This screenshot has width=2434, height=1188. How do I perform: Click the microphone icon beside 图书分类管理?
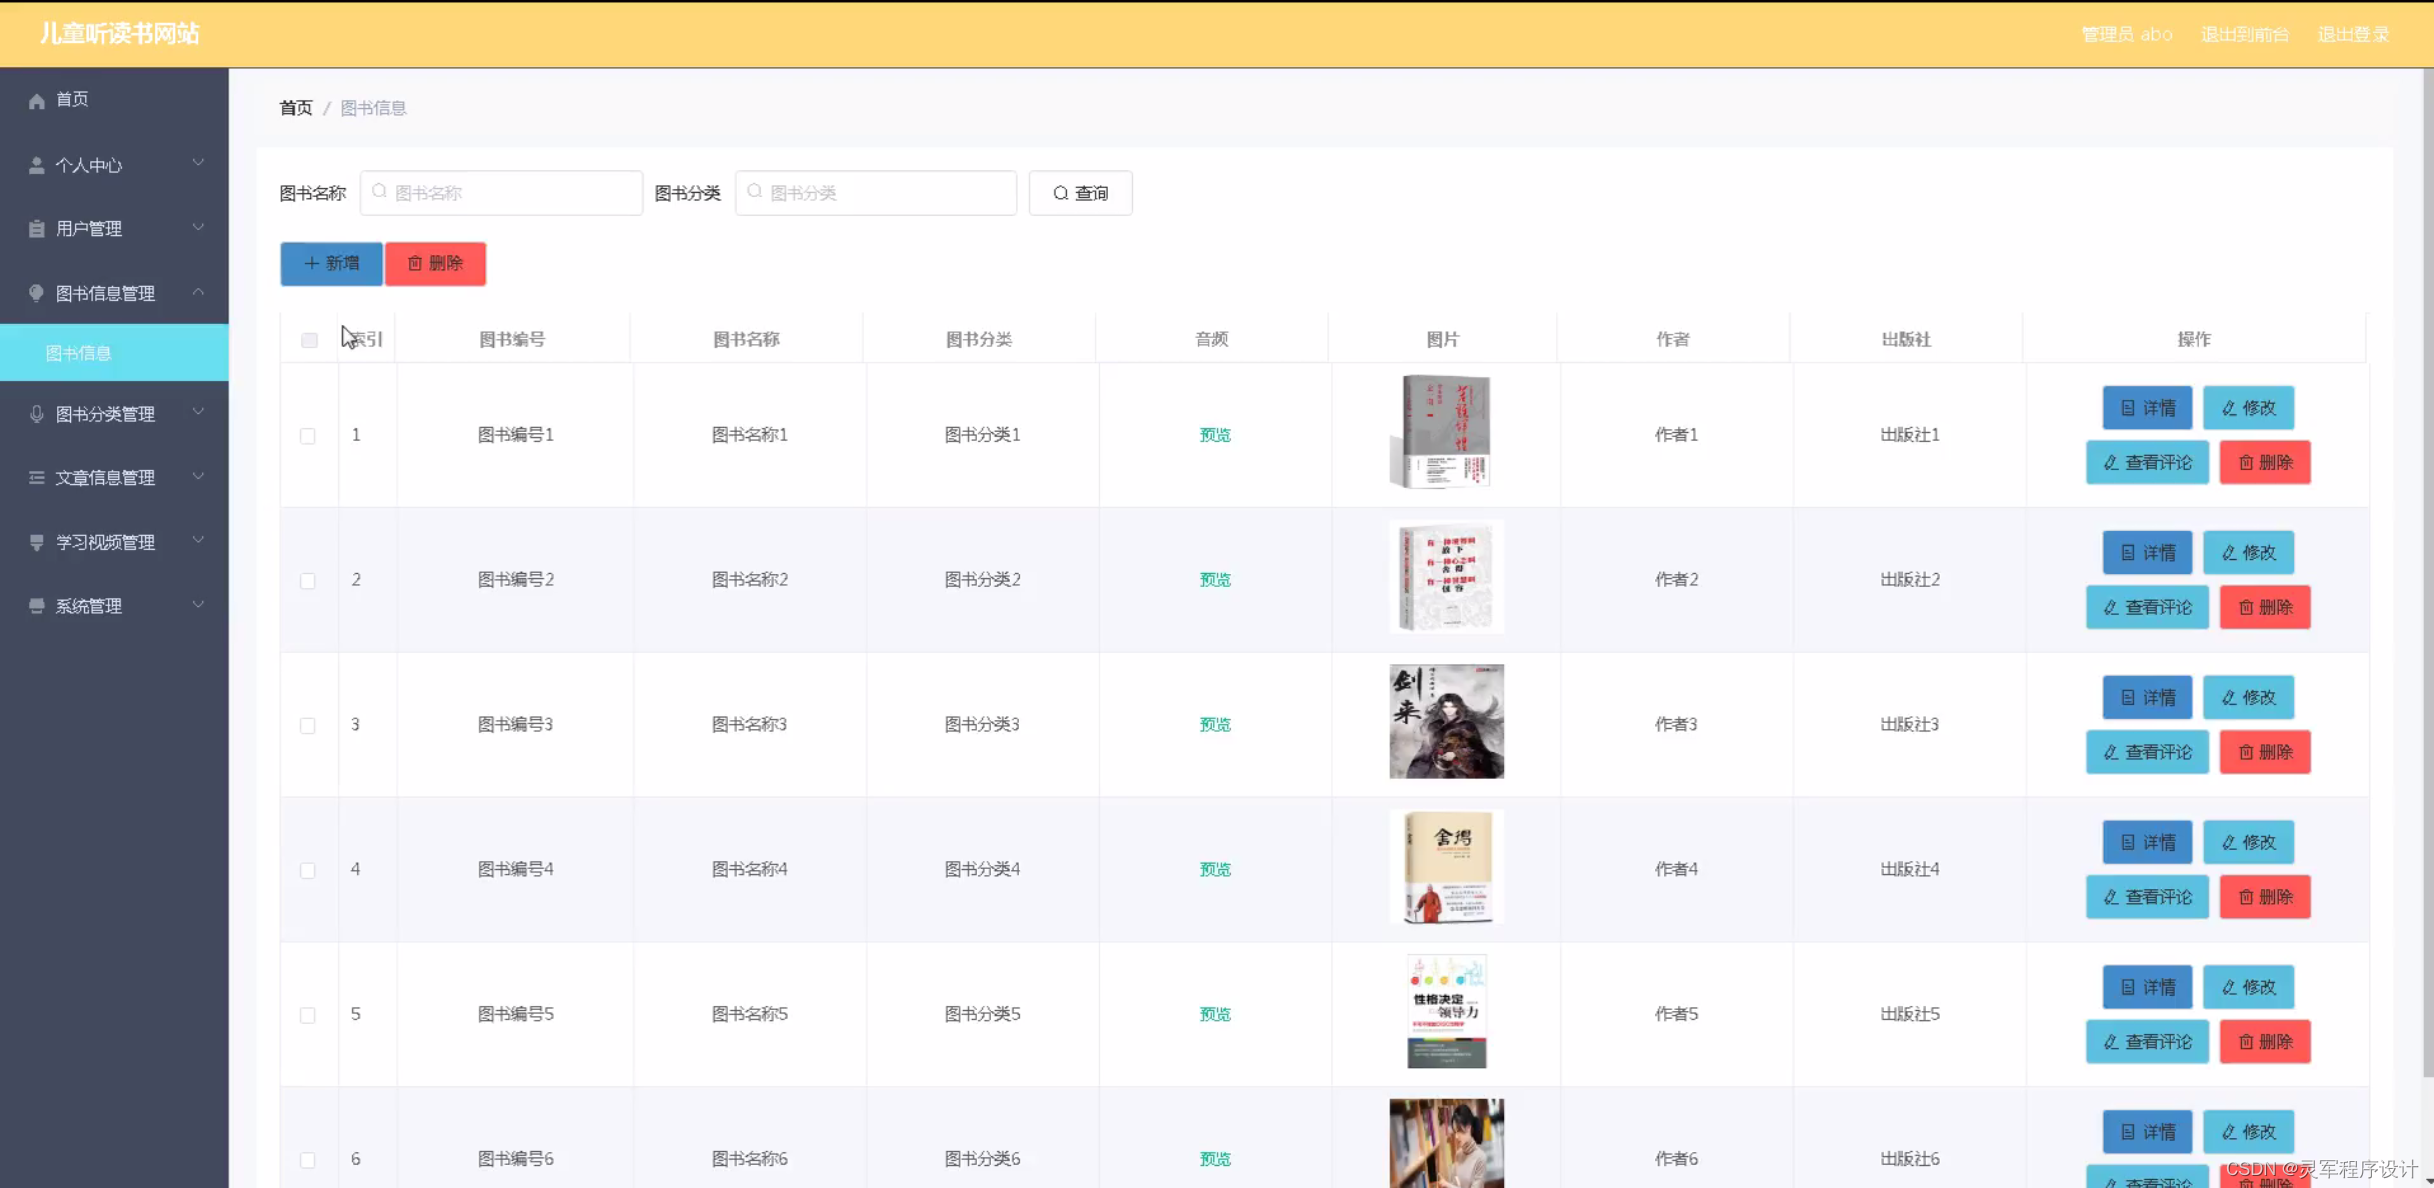click(x=37, y=414)
